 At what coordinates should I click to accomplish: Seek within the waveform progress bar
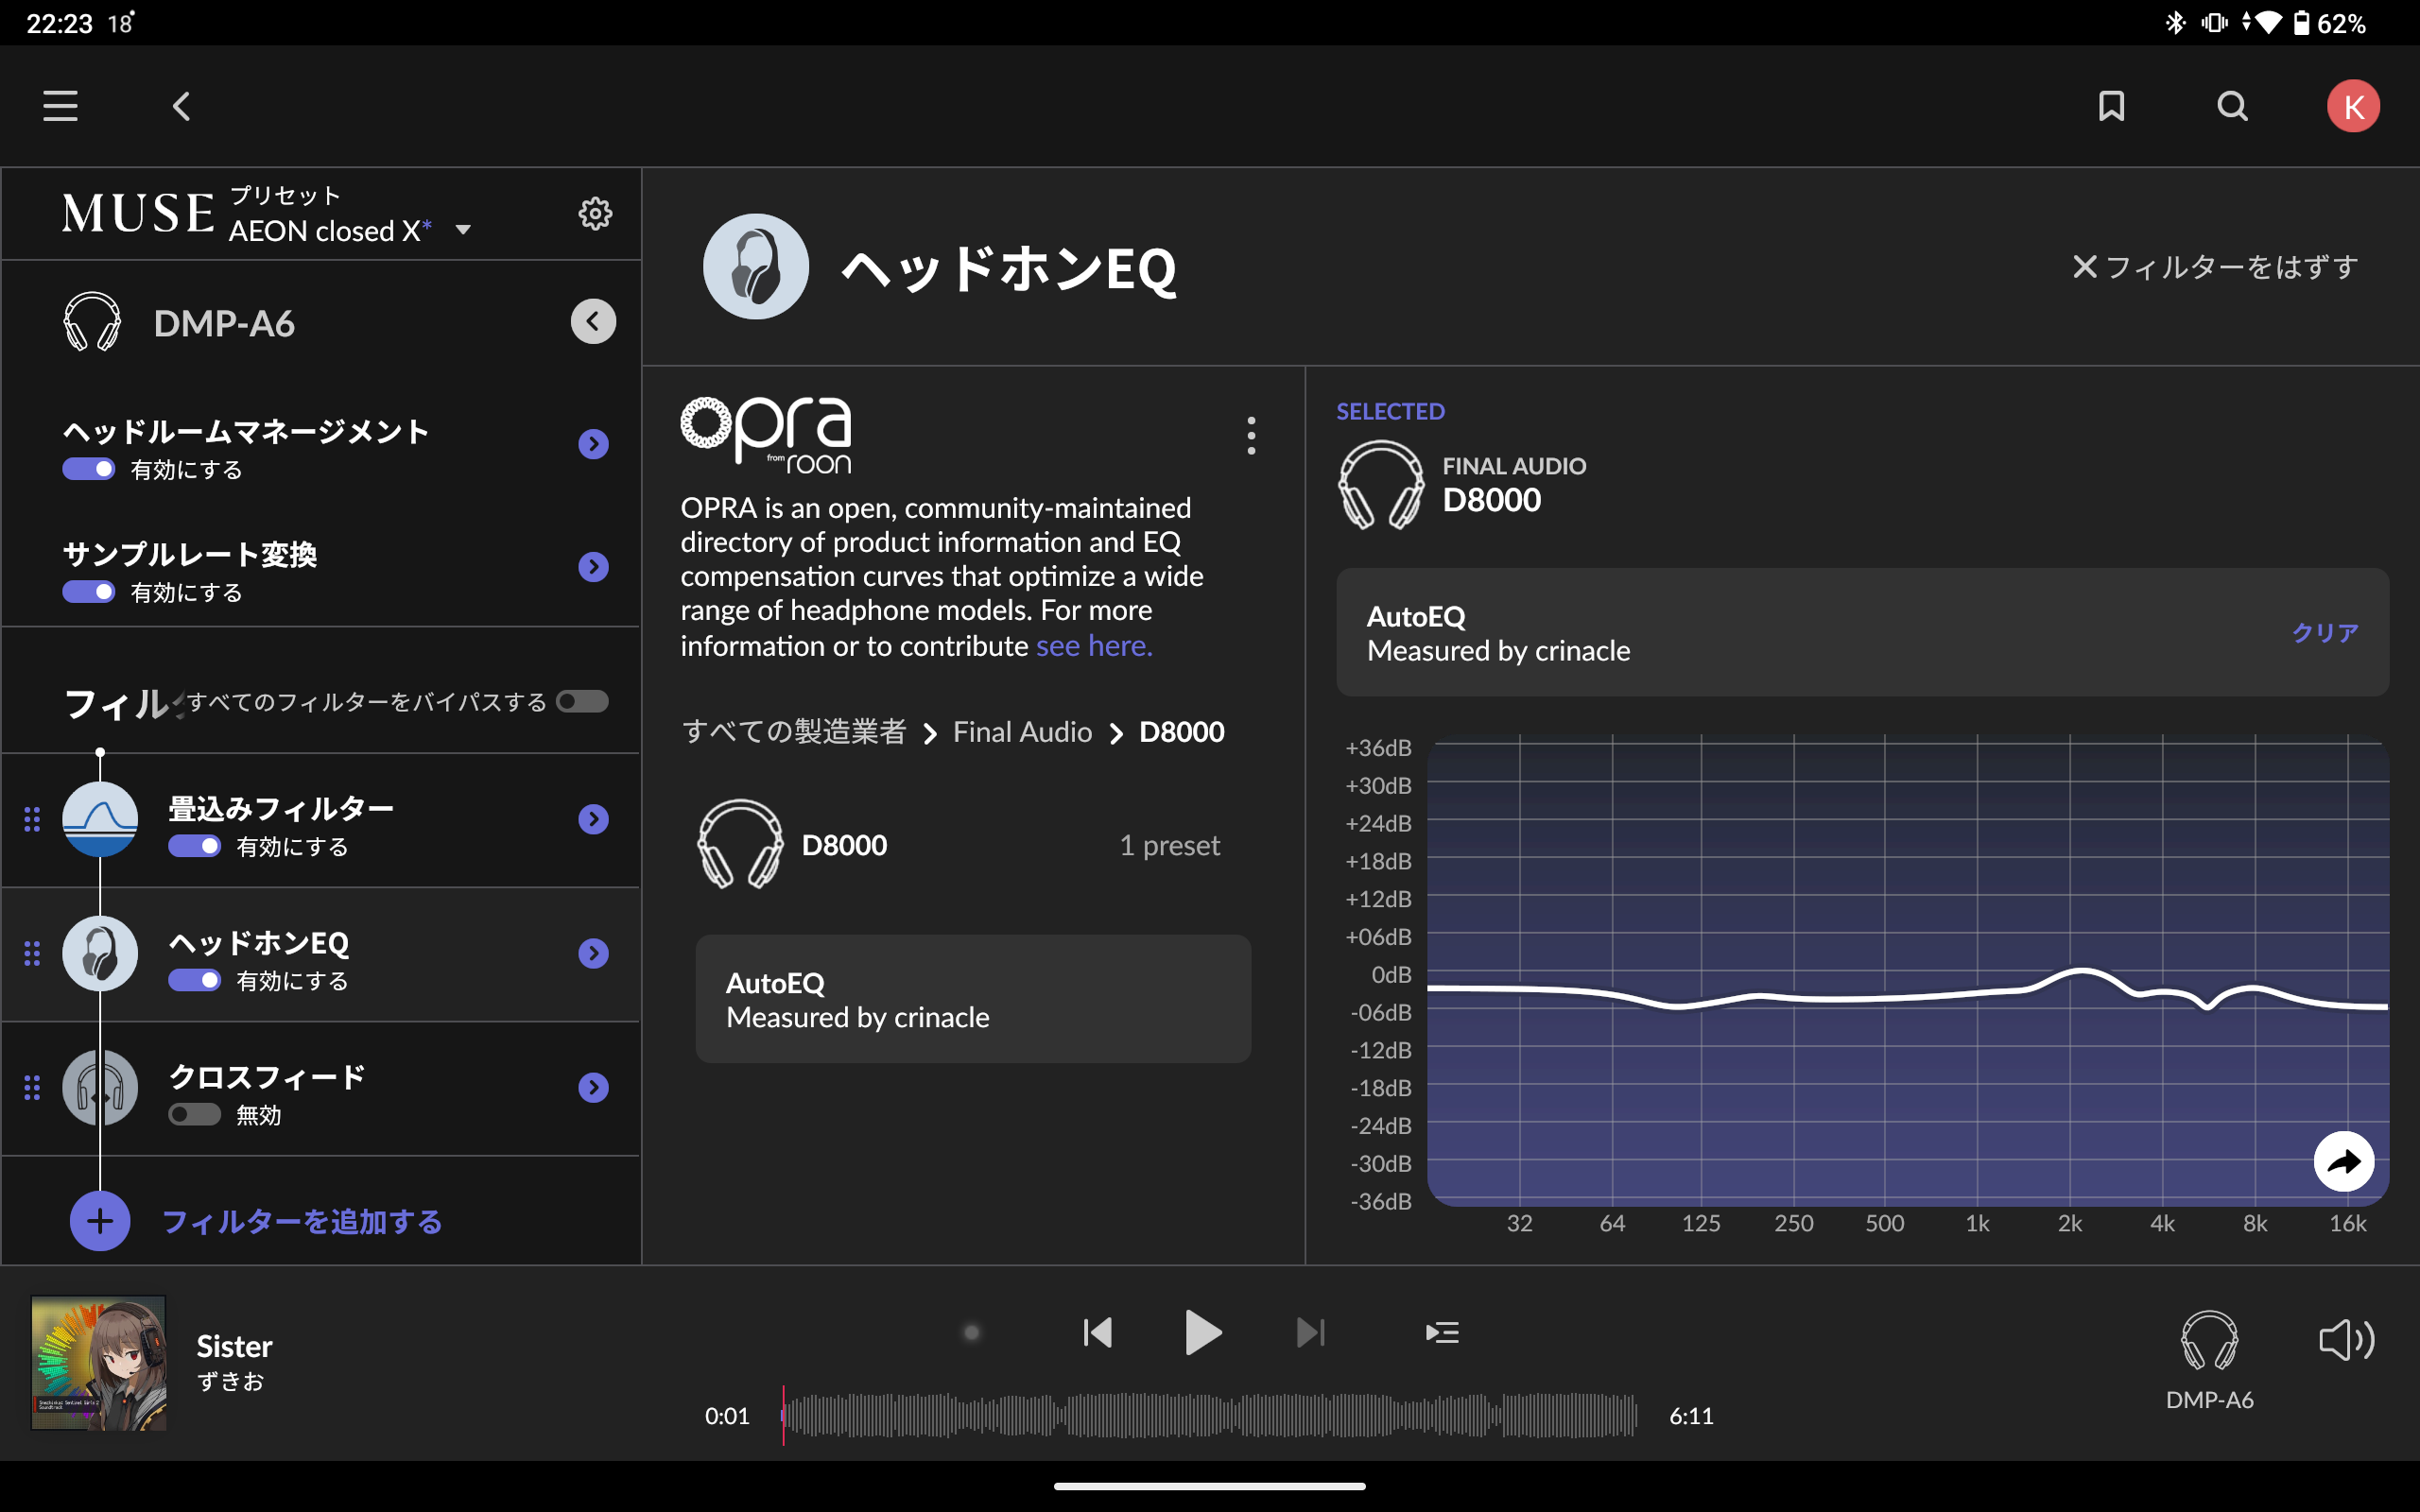point(1208,1415)
